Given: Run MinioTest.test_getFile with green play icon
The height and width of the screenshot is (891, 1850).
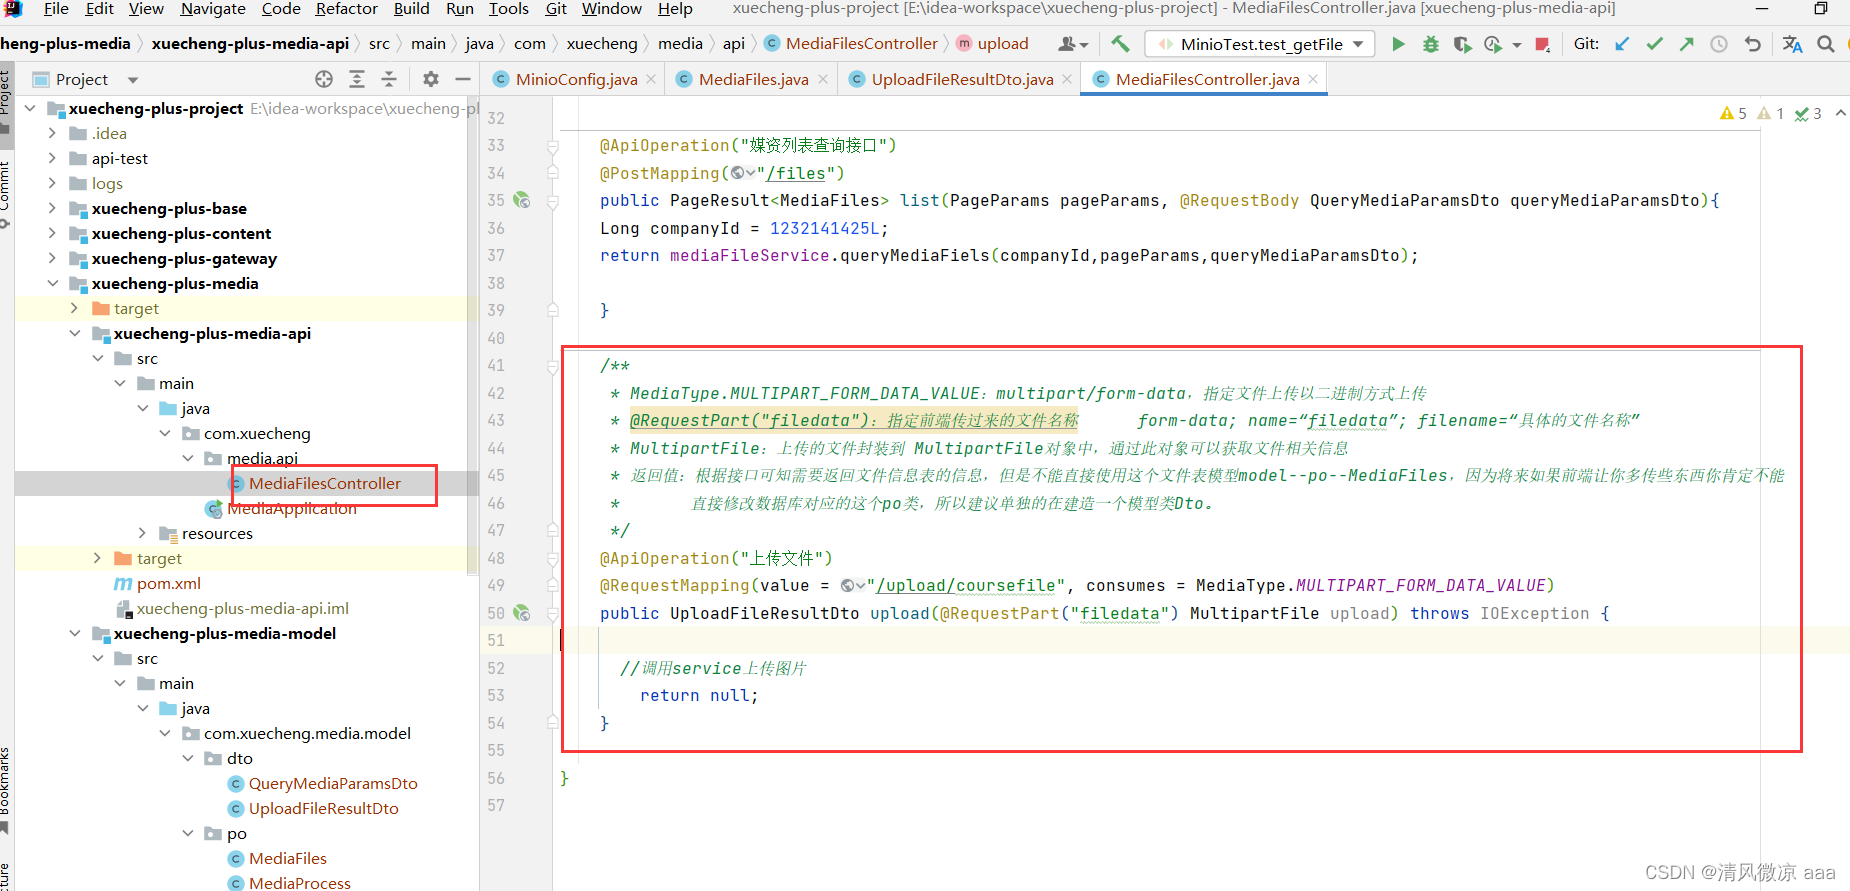Looking at the screenshot, I should tap(1398, 44).
